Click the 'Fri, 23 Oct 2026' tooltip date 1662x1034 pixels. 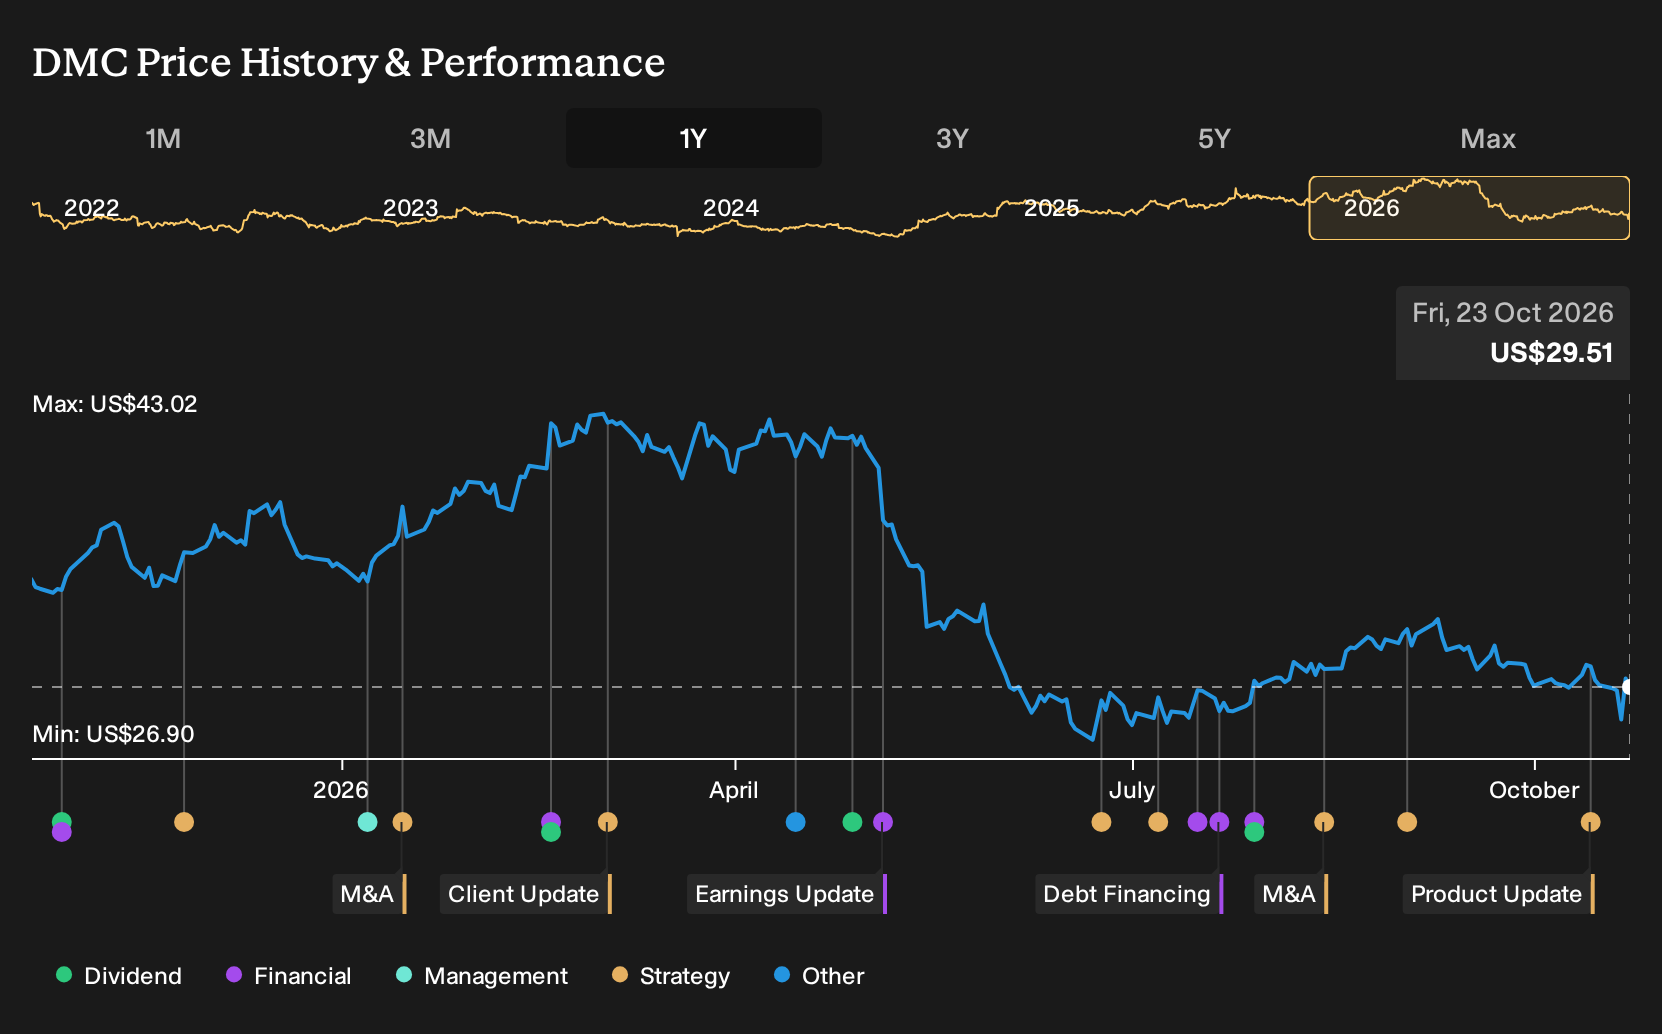(x=1513, y=313)
